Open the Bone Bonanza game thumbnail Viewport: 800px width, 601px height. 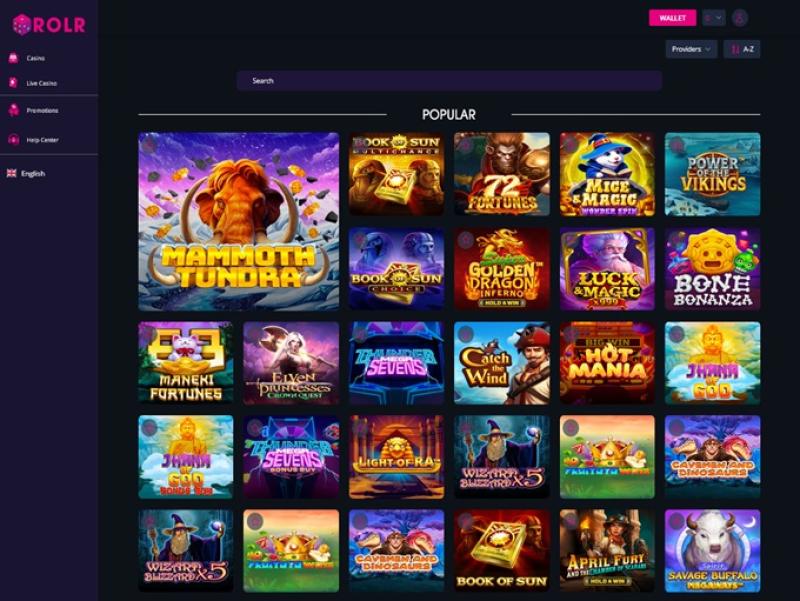[712, 269]
